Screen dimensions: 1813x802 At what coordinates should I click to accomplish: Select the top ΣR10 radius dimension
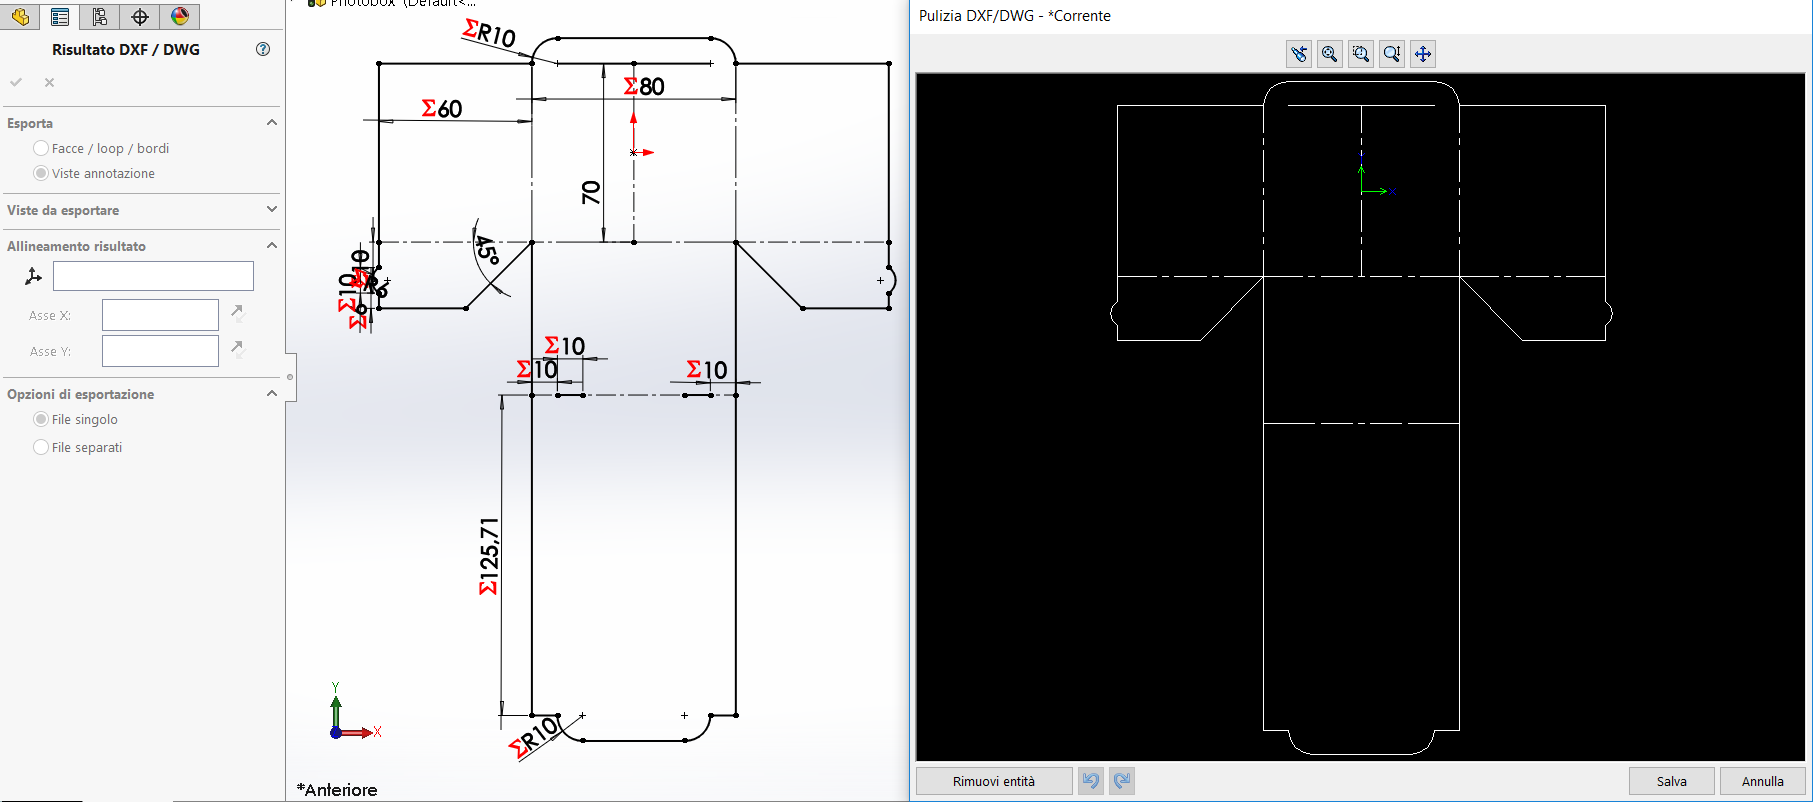(x=489, y=34)
